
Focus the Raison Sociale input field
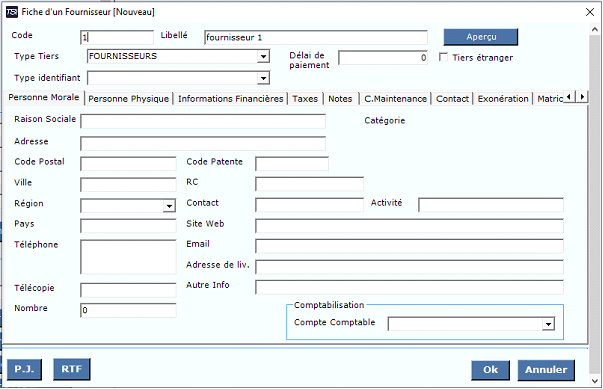click(203, 121)
